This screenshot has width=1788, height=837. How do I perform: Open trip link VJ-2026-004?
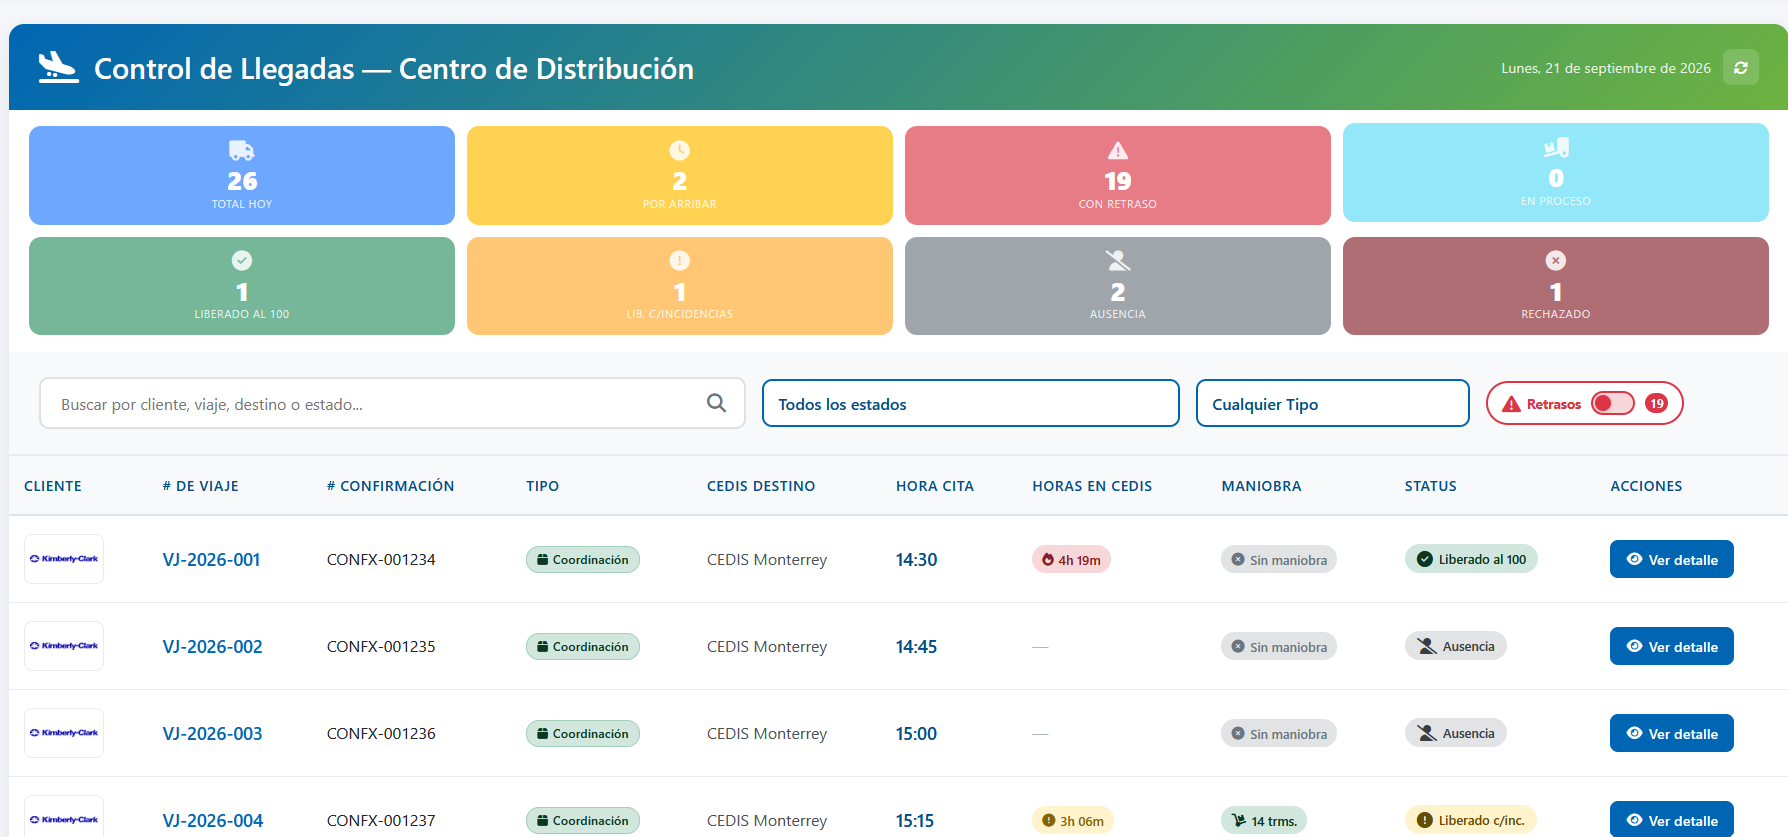pos(213,820)
